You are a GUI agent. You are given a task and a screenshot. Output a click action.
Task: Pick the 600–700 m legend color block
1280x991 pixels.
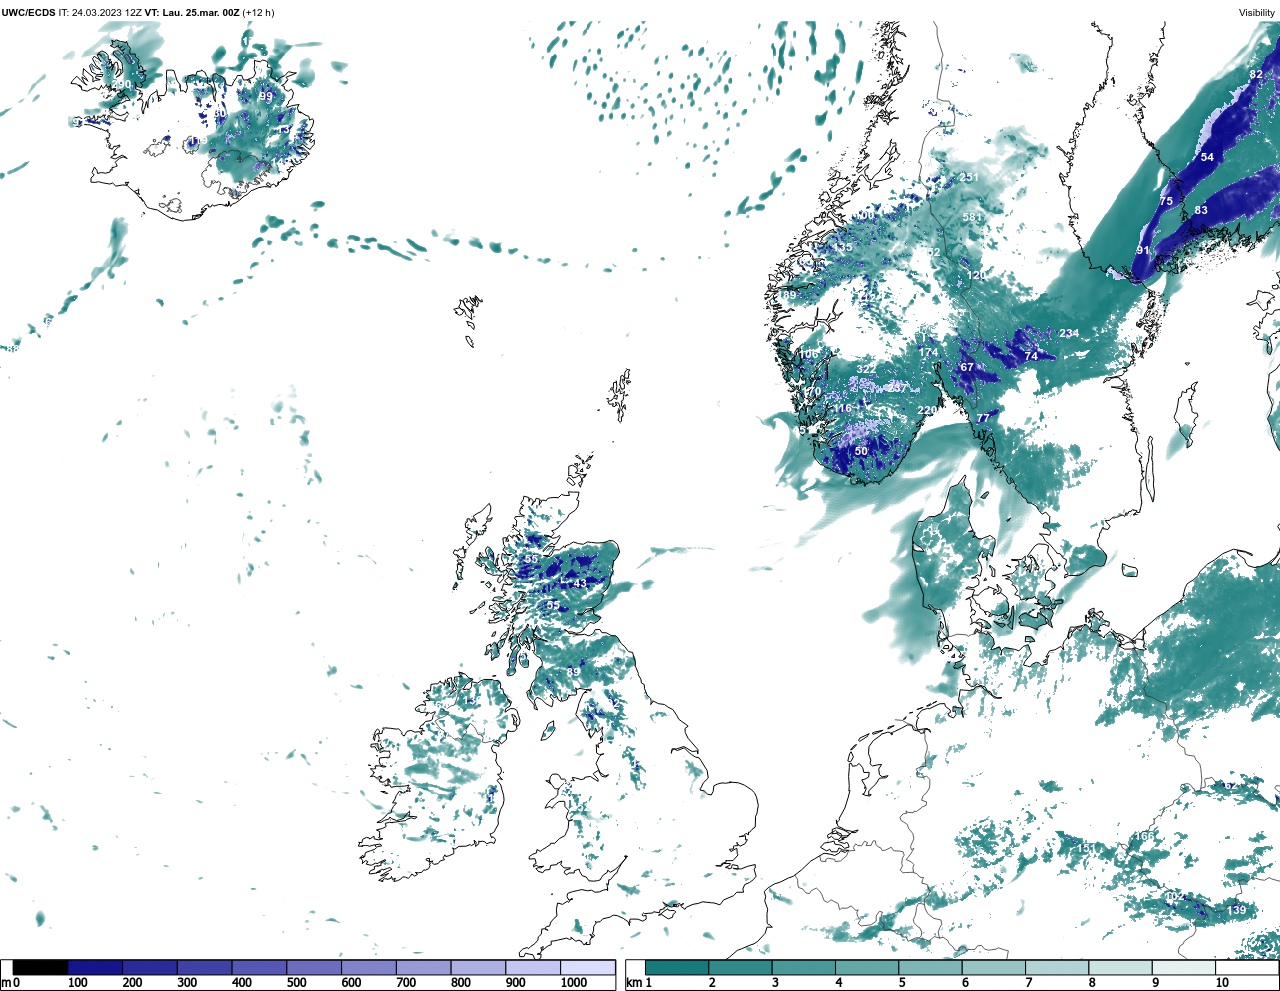[368, 968]
